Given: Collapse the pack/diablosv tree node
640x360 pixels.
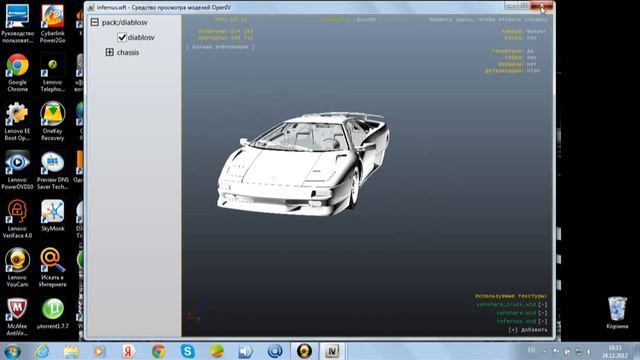Looking at the screenshot, I should click(x=95, y=22).
